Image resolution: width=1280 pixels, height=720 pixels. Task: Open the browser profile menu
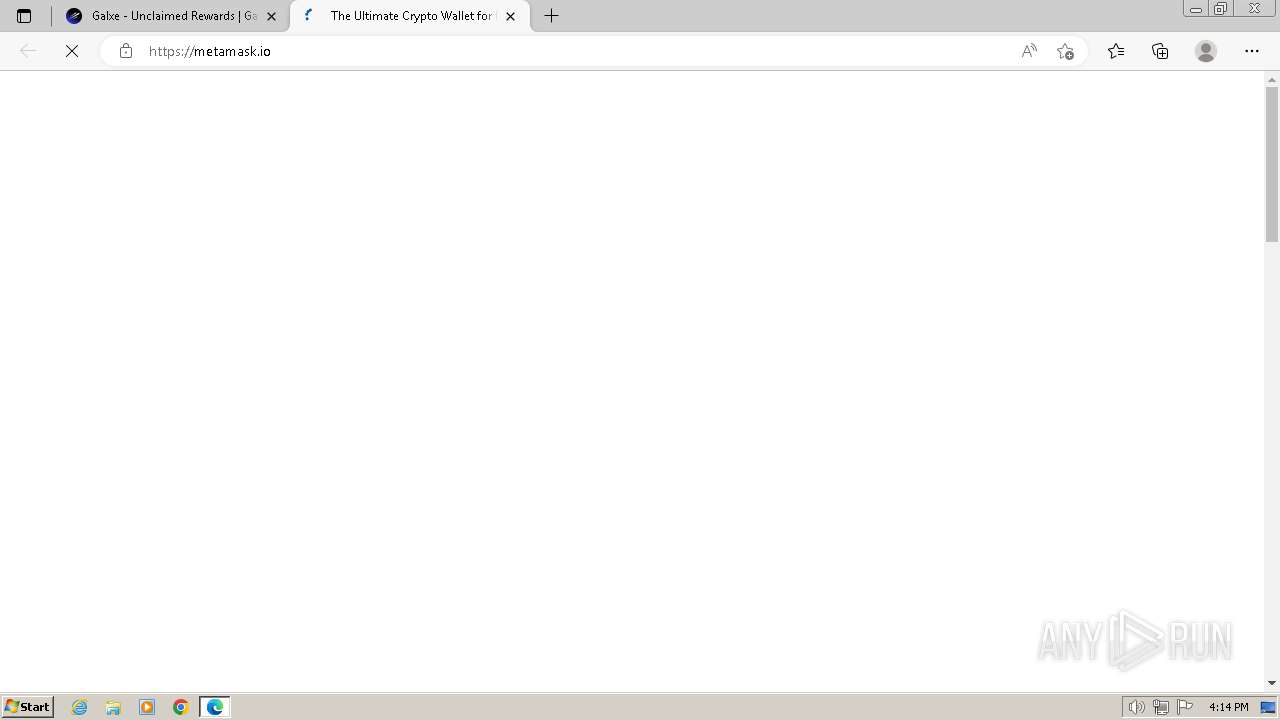click(x=1206, y=51)
